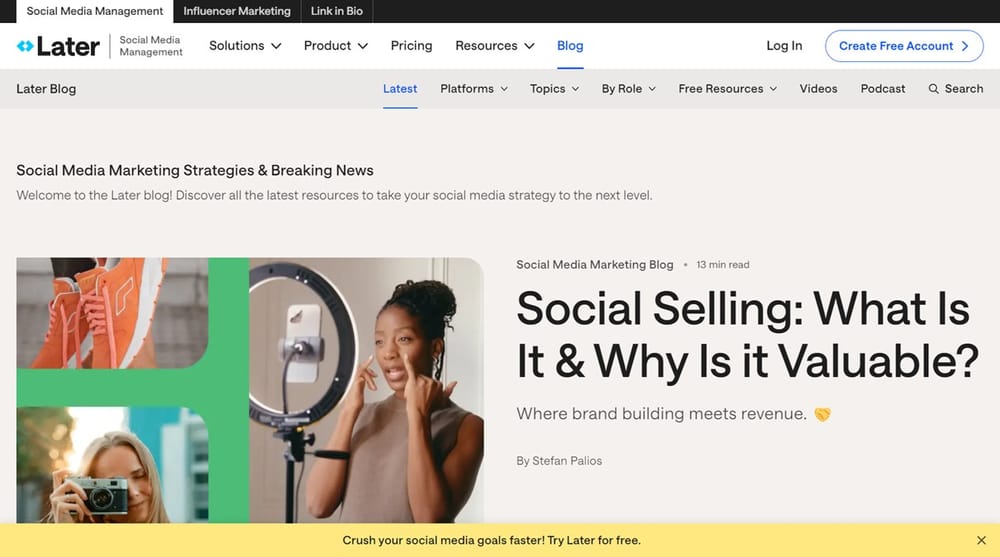Select the Link in Bio tab

[x=337, y=11]
